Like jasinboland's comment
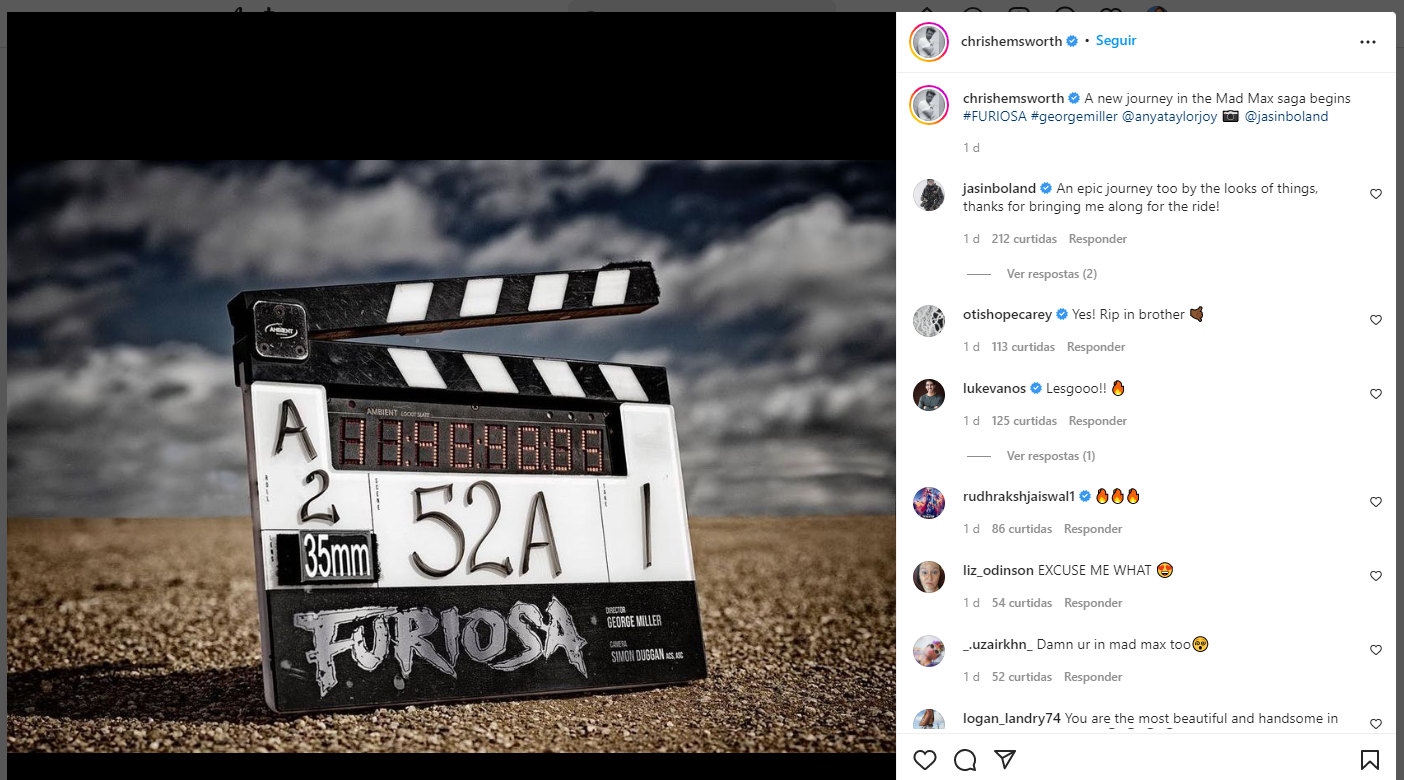Screen dimensions: 1404x780 tap(1376, 194)
